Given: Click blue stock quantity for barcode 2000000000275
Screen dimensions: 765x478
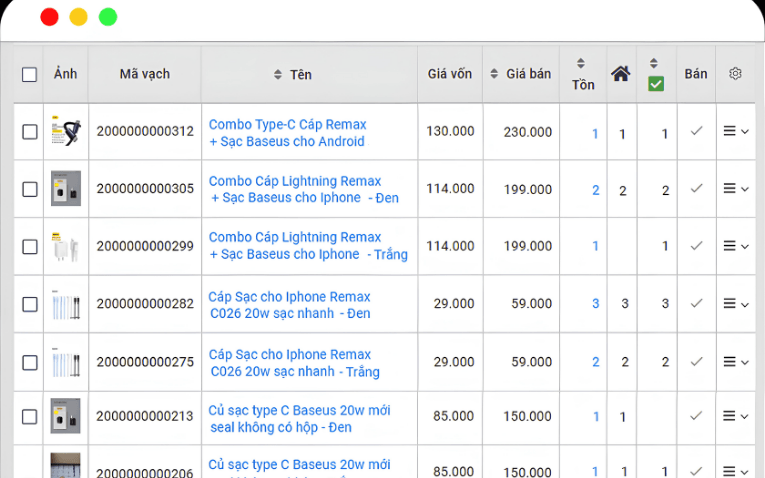Looking at the screenshot, I should tap(596, 362).
